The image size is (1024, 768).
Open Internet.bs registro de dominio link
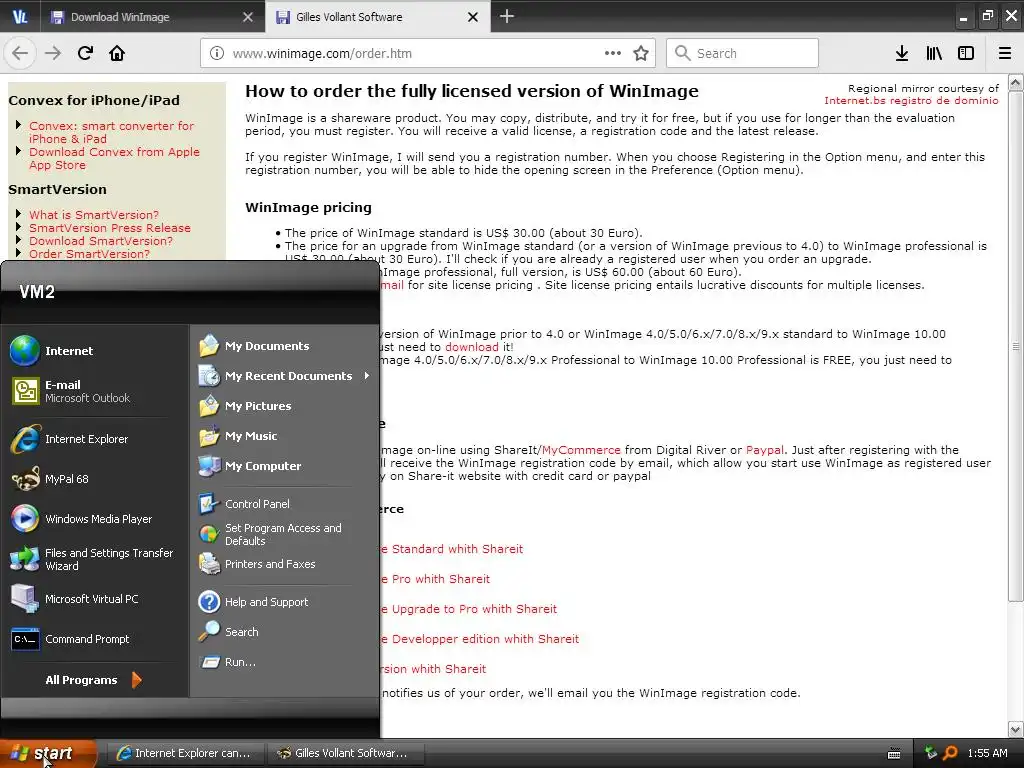pyautogui.click(x=911, y=101)
